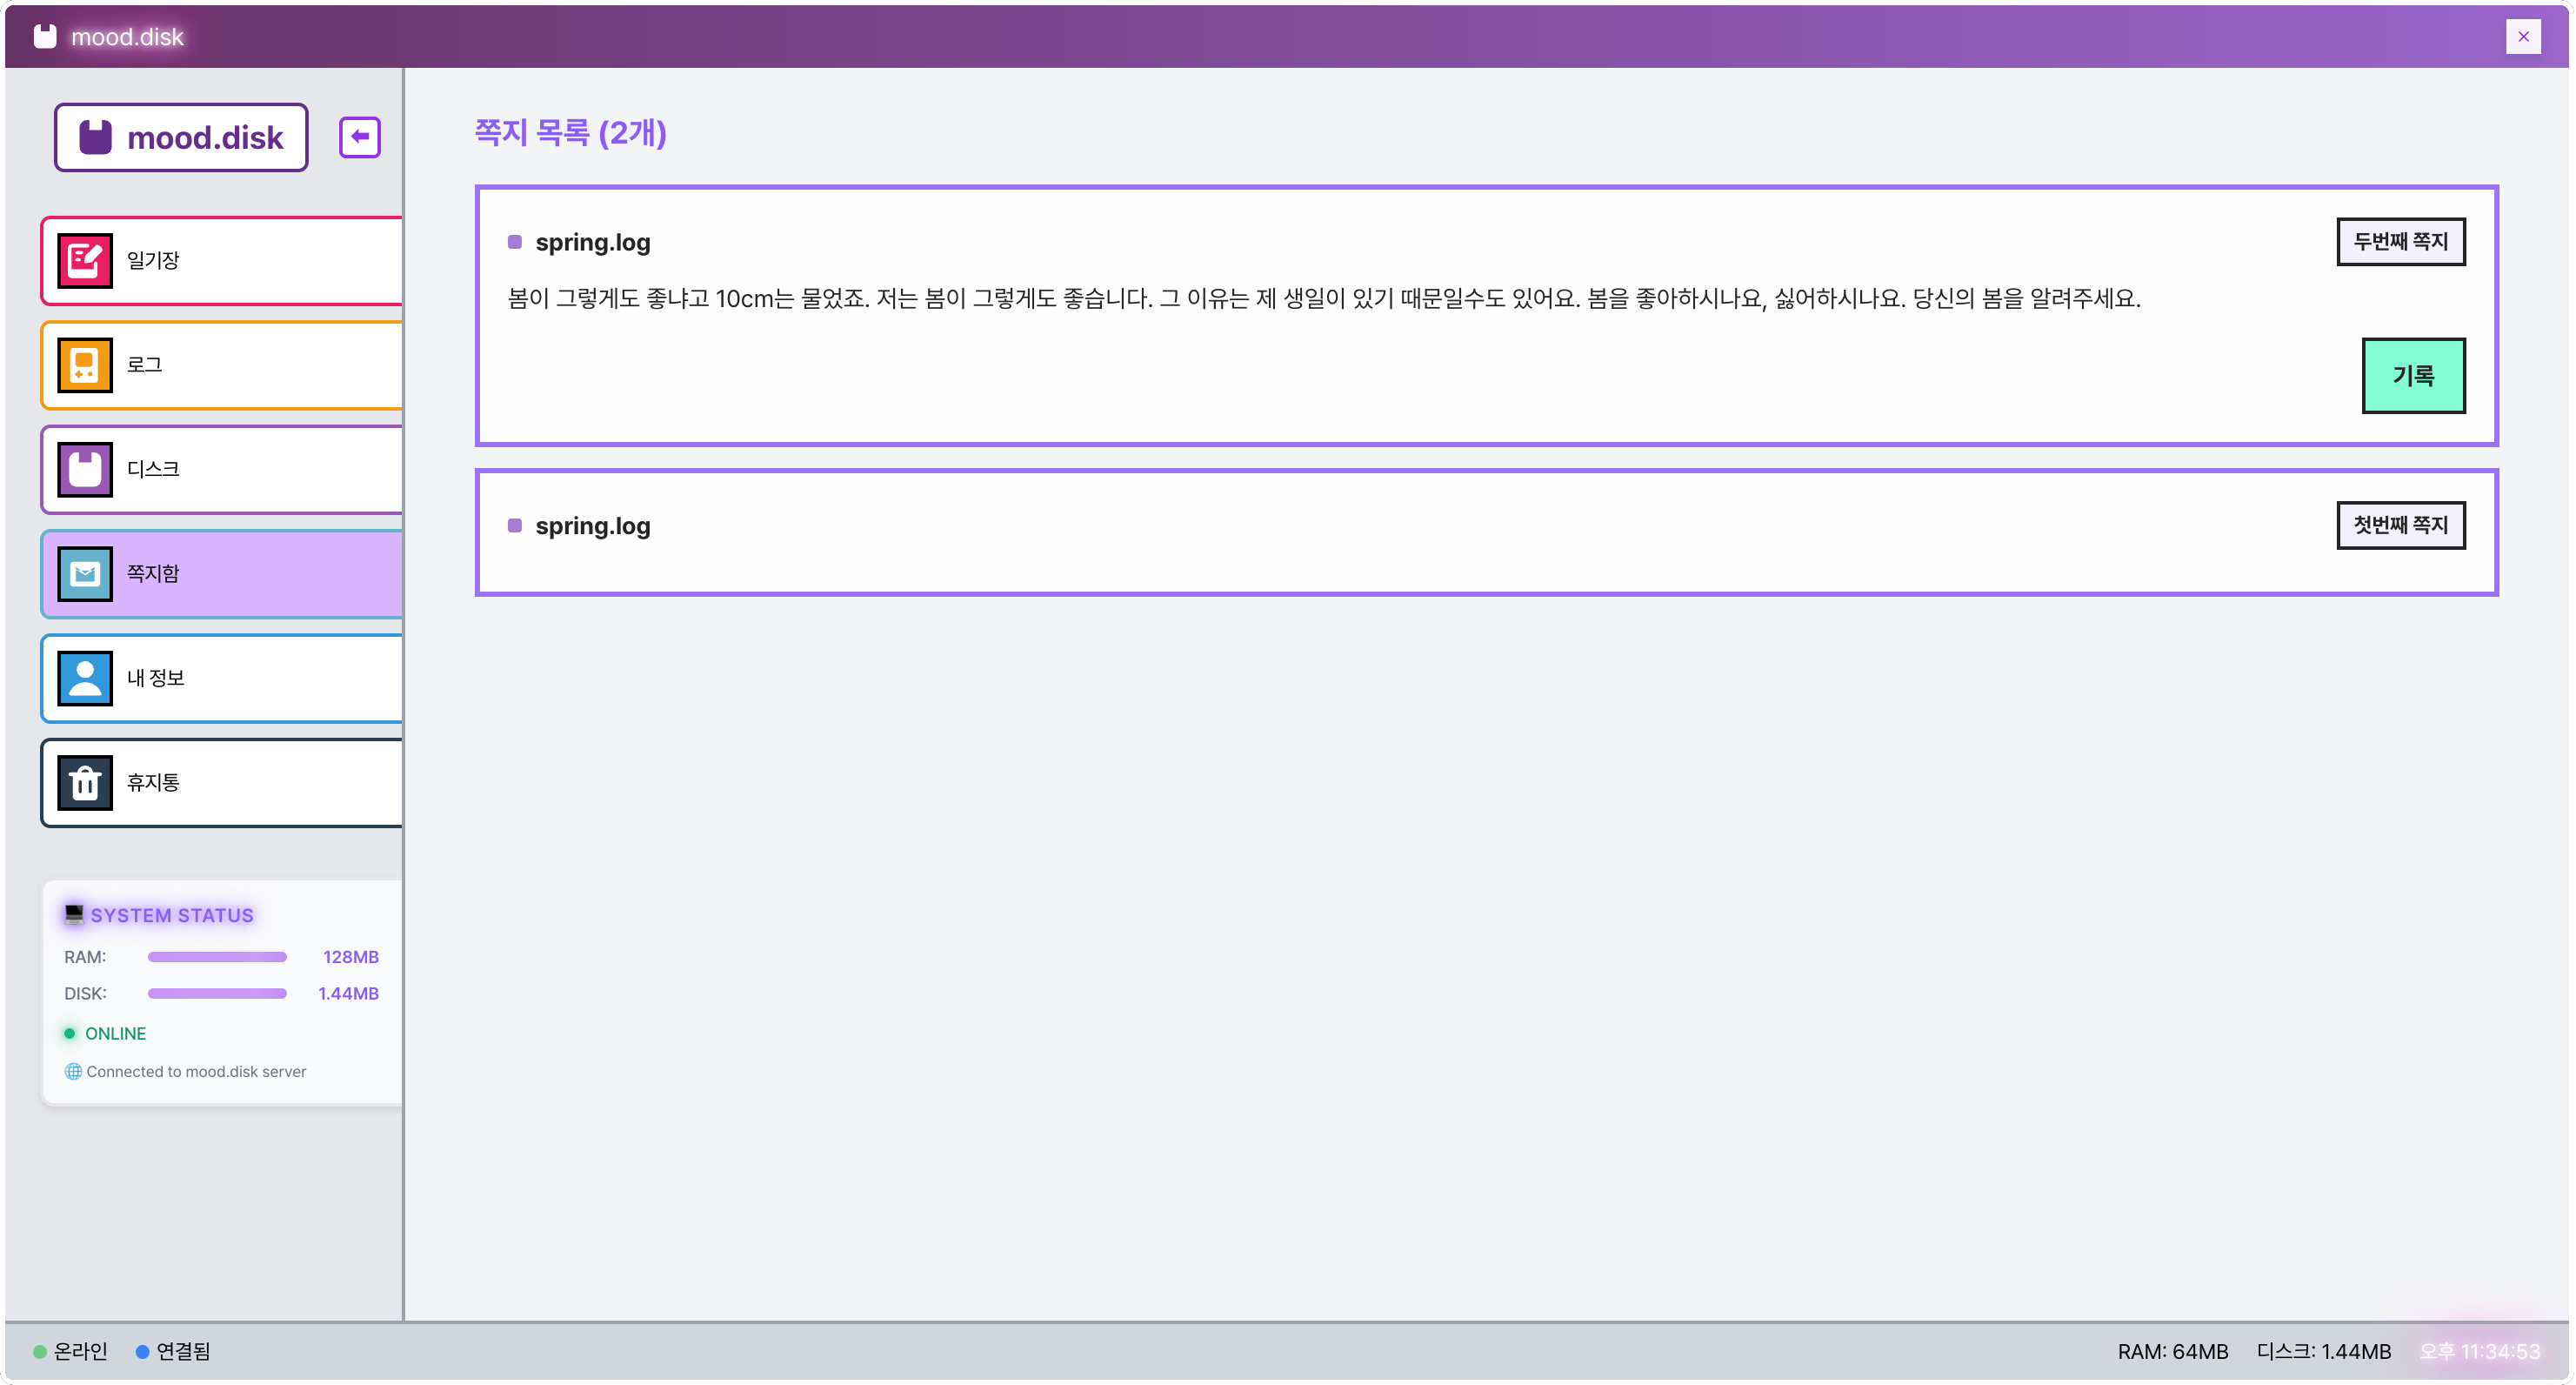Go to the 로그 menu item
2576x1385 pixels.
pyautogui.click(x=222, y=365)
